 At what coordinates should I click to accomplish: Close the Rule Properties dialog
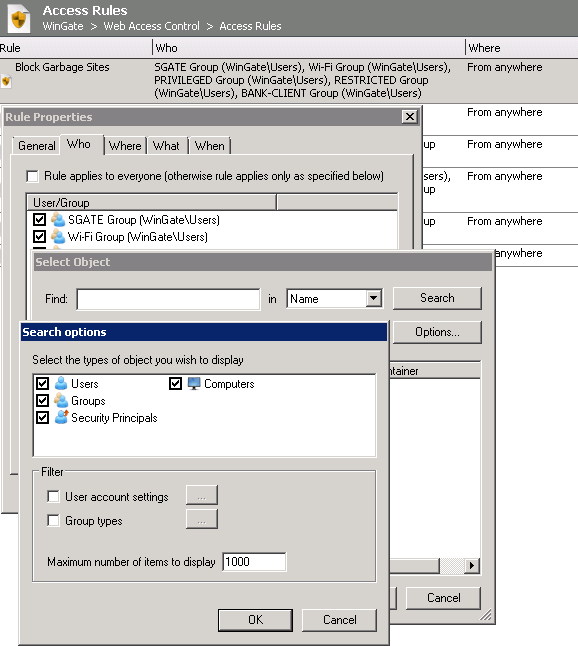410,117
